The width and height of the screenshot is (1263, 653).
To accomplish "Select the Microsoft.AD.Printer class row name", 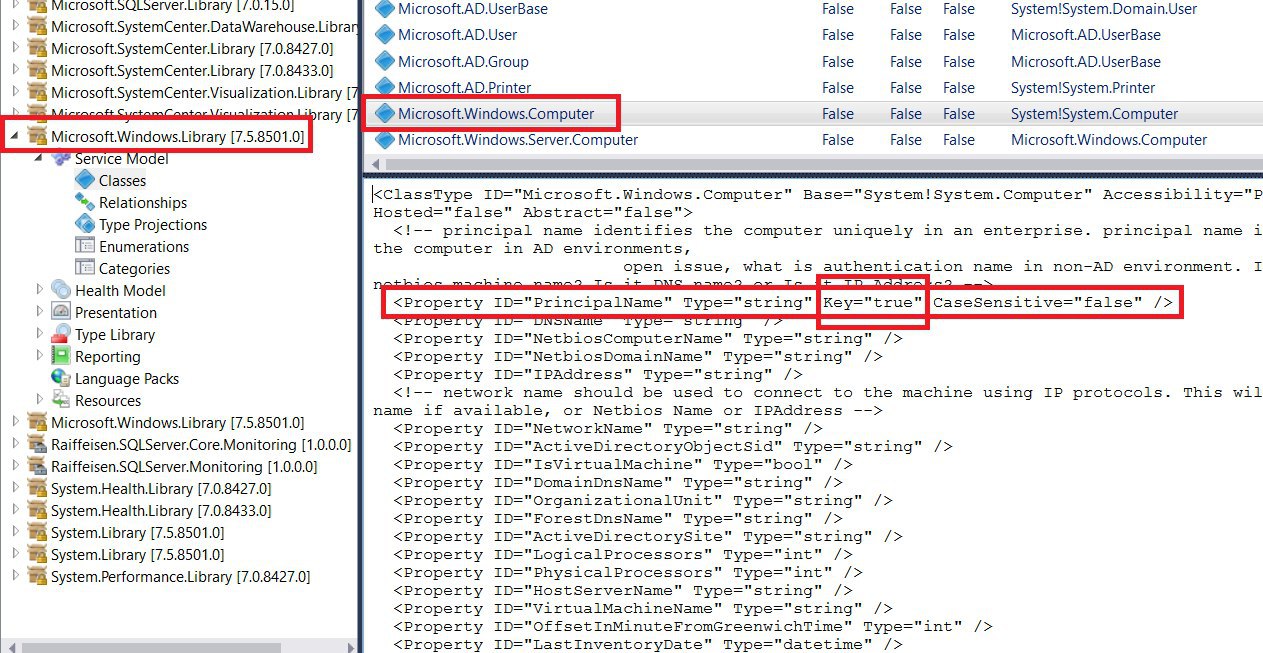I will (x=465, y=88).
